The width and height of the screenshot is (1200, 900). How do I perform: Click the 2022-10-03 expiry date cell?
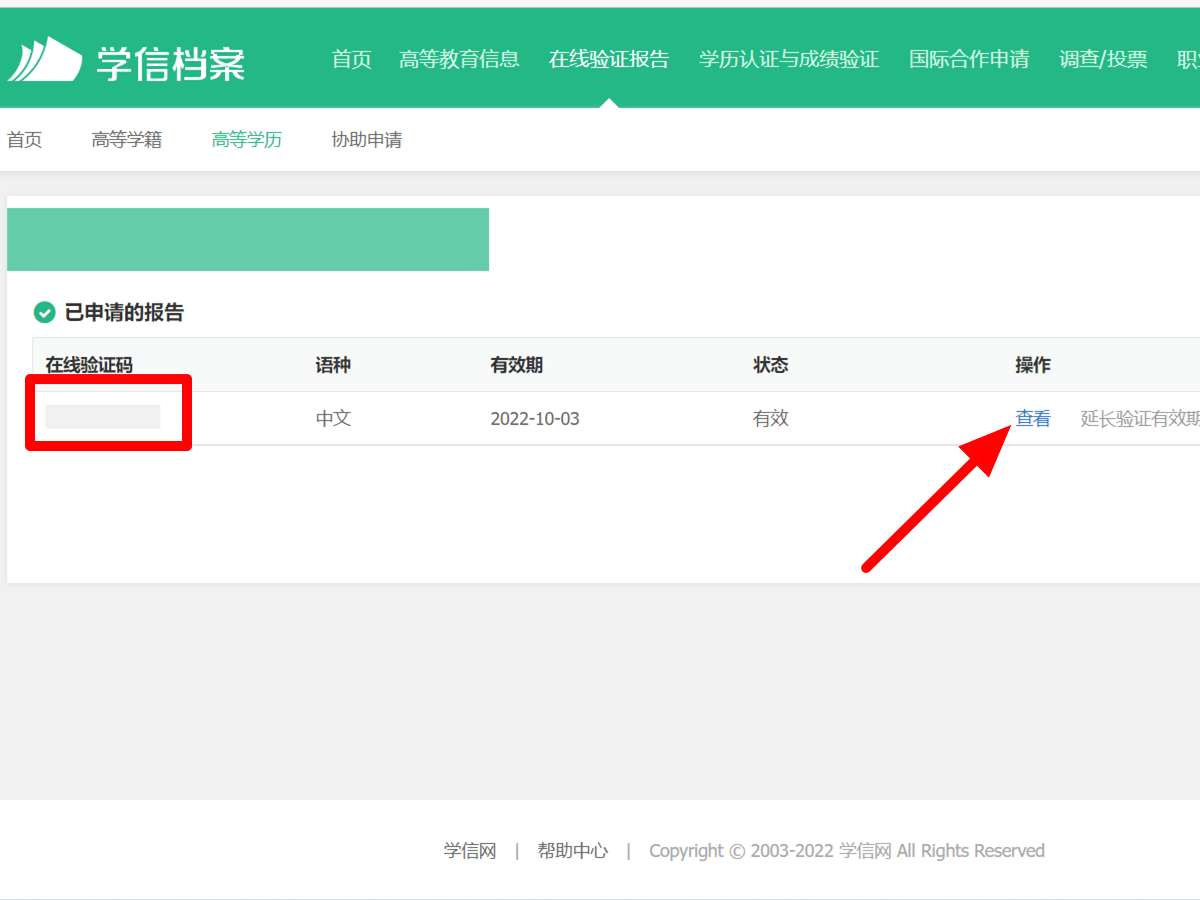click(535, 418)
